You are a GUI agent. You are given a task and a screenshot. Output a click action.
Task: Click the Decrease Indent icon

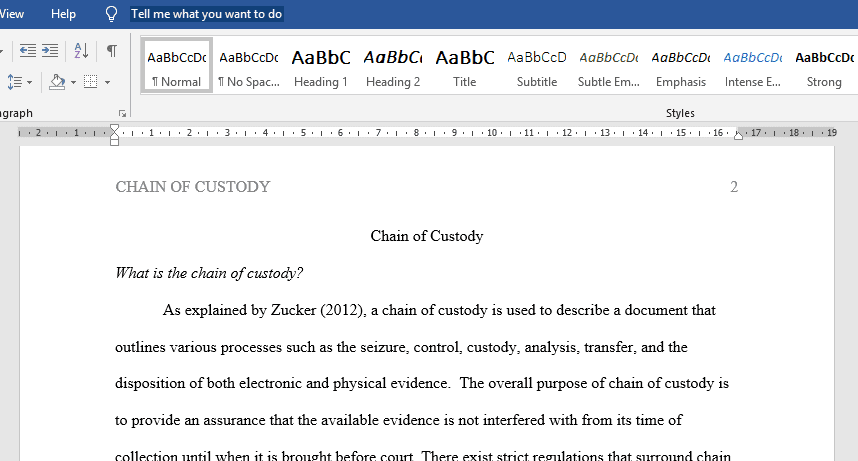click(x=27, y=51)
